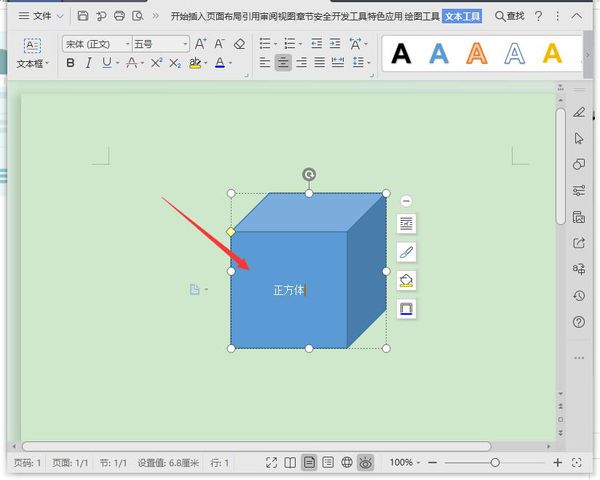
Task: Toggle bold formatting in the ribbon
Action: pos(70,63)
